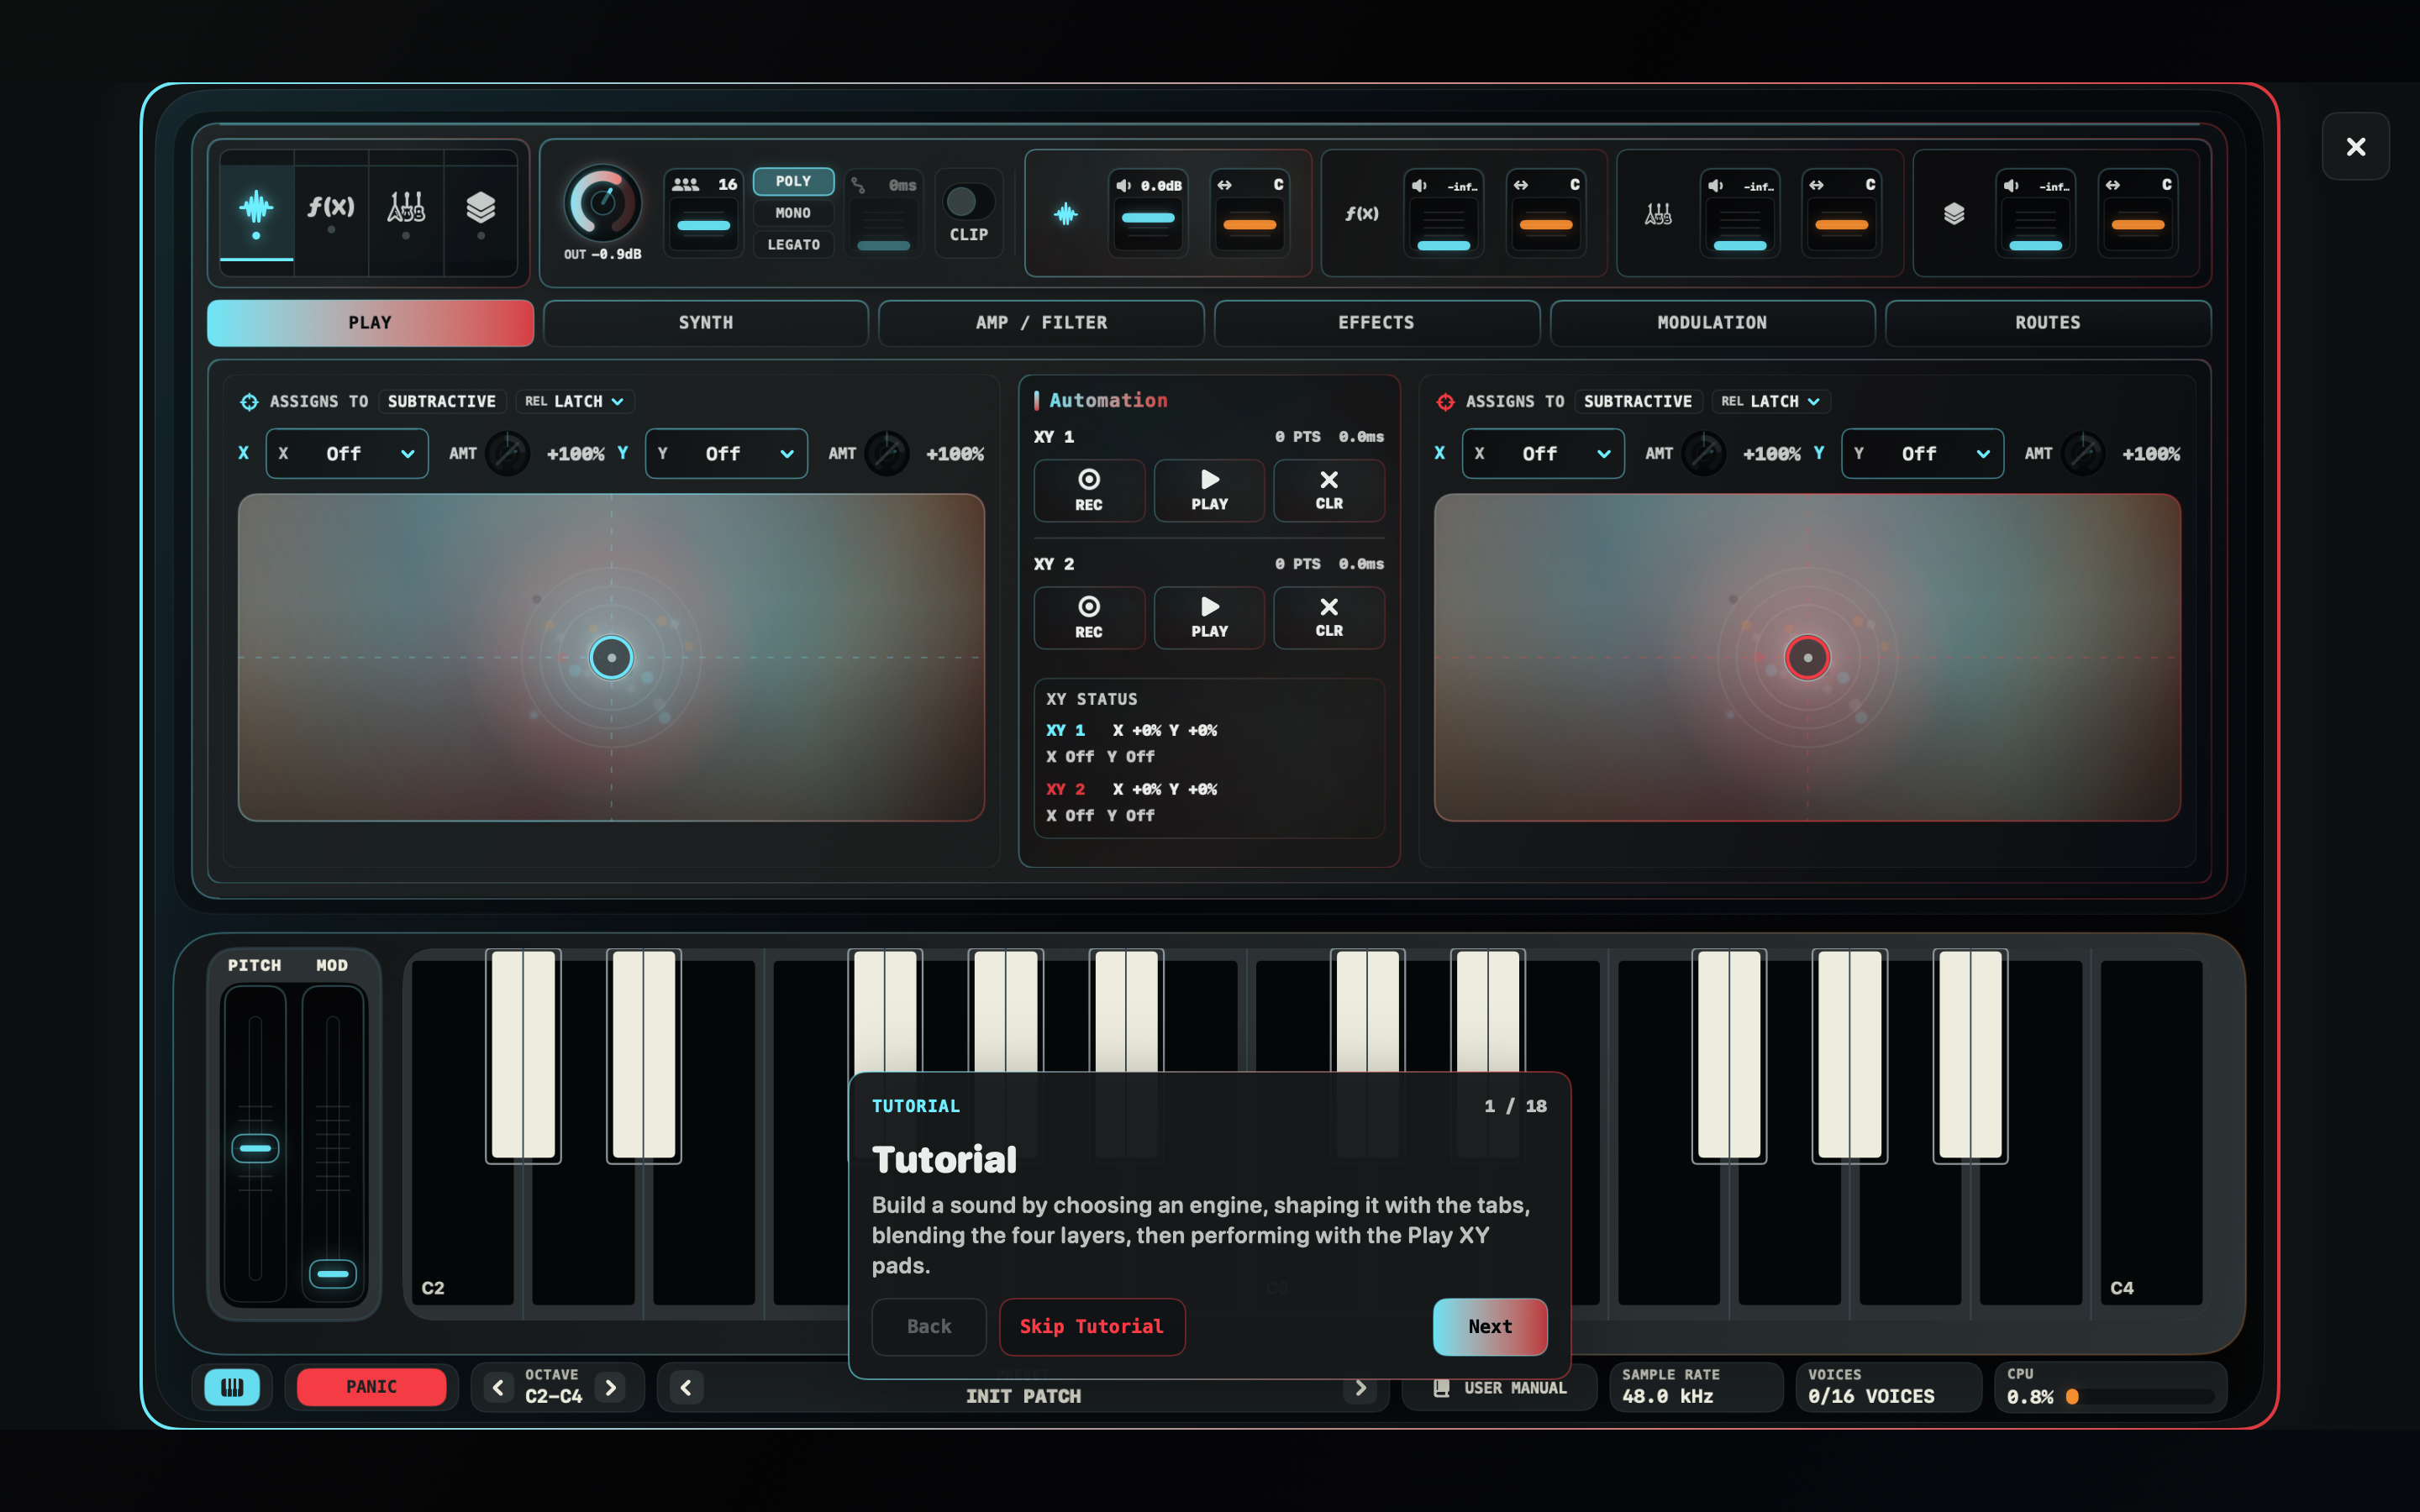Open the right pad Y assignment dropdown
This screenshot has height=1512, width=2420.
click(x=1922, y=454)
